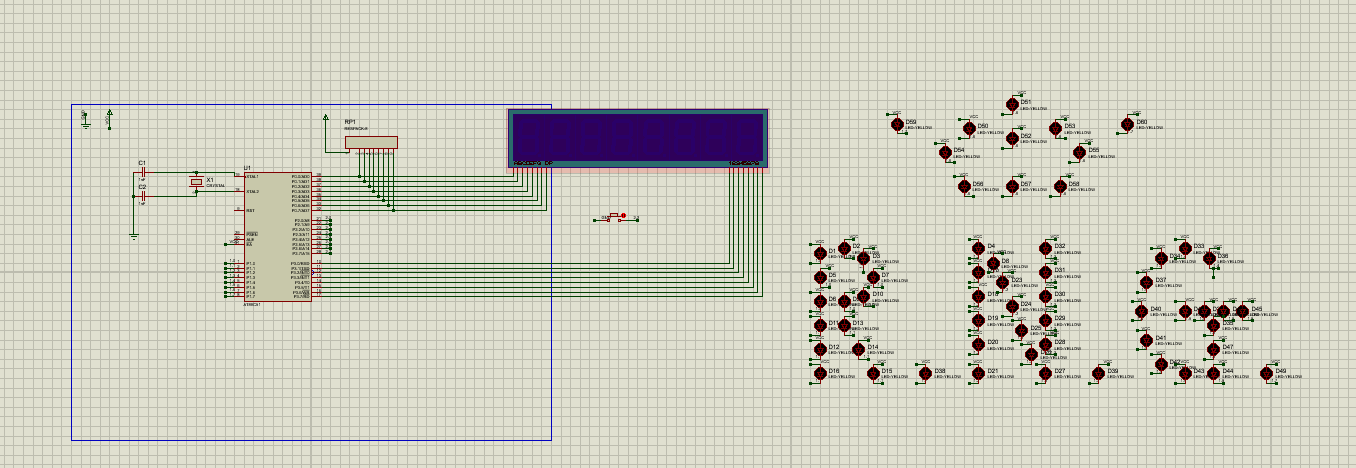
Task: Select LED D55
Action: [1079, 152]
